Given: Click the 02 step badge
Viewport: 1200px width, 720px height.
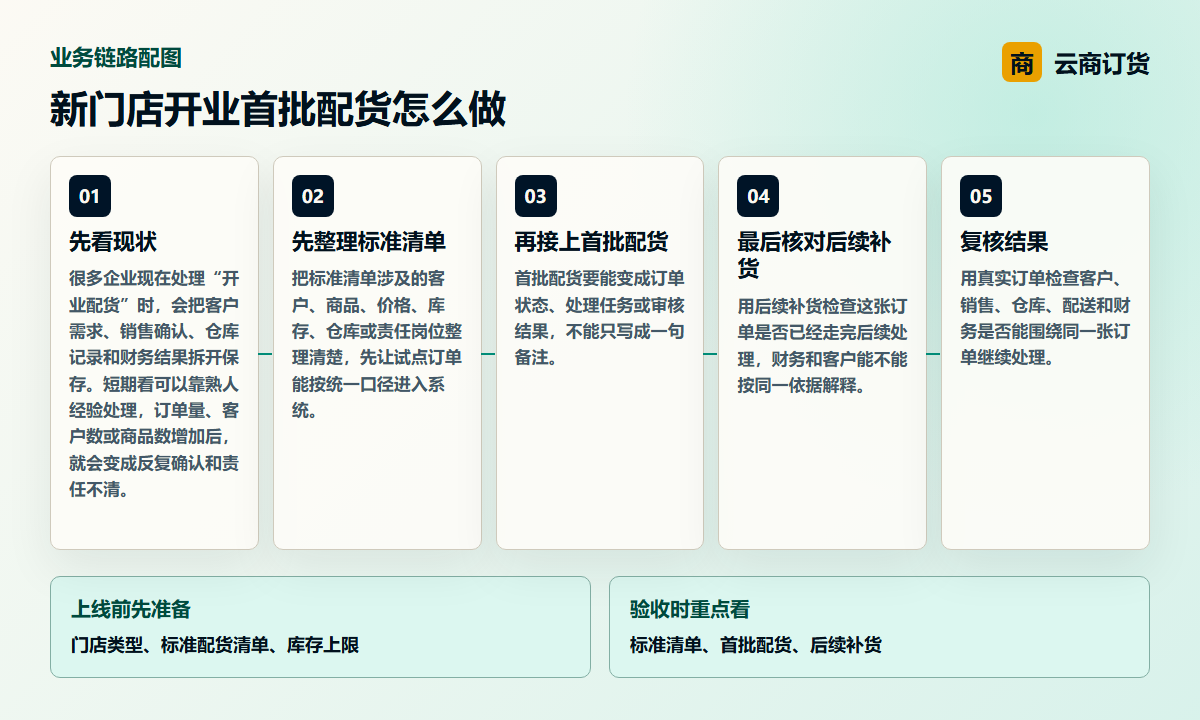Looking at the screenshot, I should [313, 196].
